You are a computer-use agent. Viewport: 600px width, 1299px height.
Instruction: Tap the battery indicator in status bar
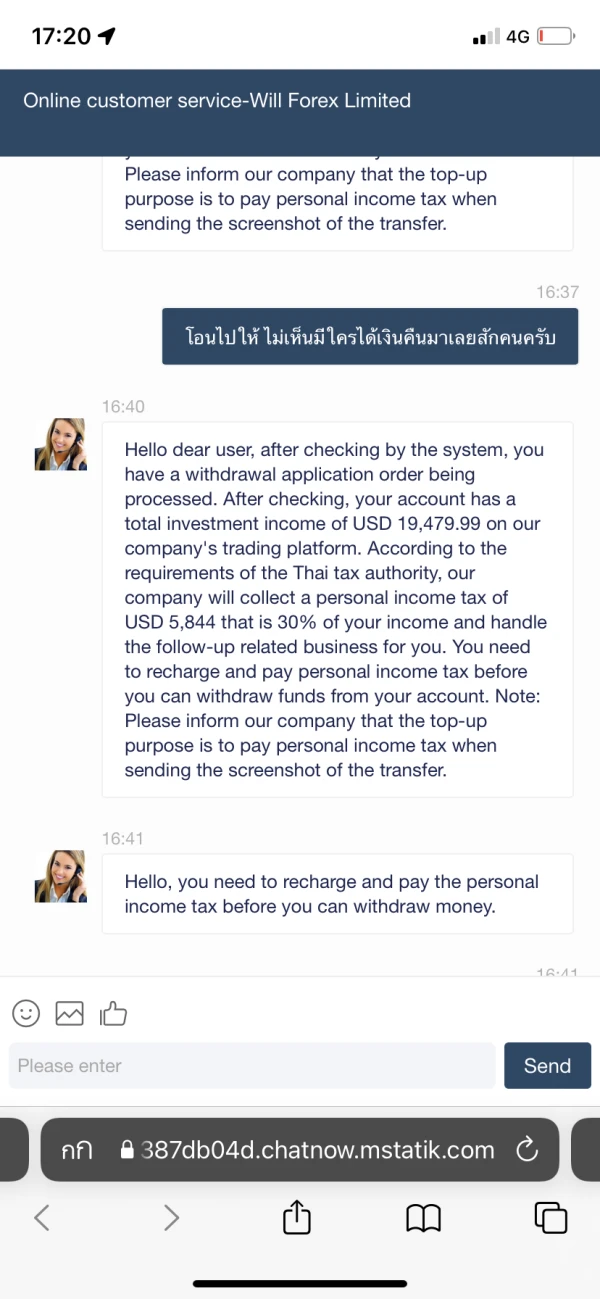coord(555,37)
